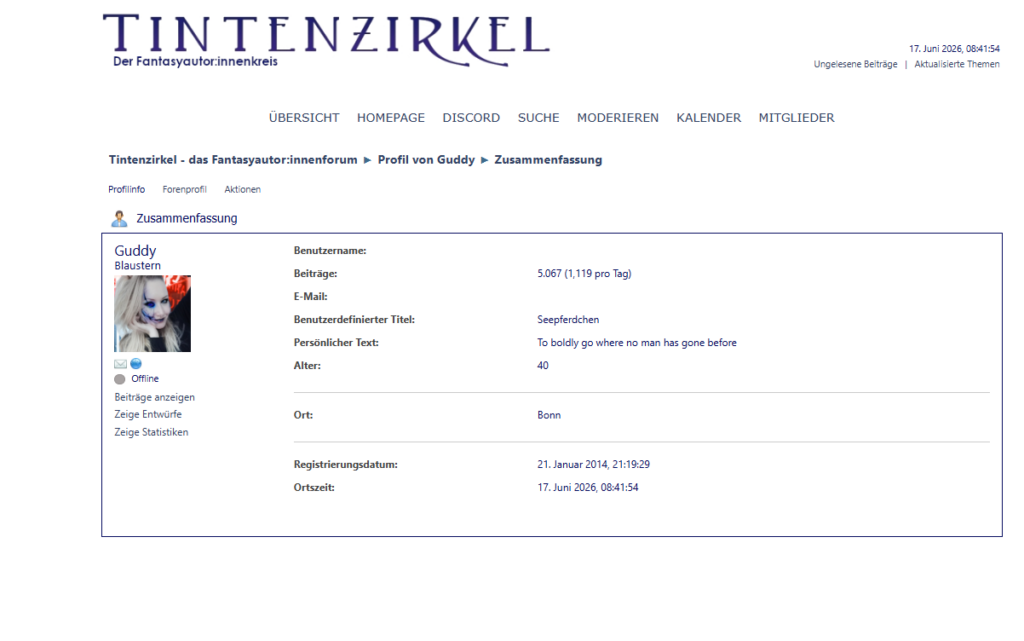
Task: Switch to the Profilinfo tab
Action: pyautogui.click(x=127, y=189)
